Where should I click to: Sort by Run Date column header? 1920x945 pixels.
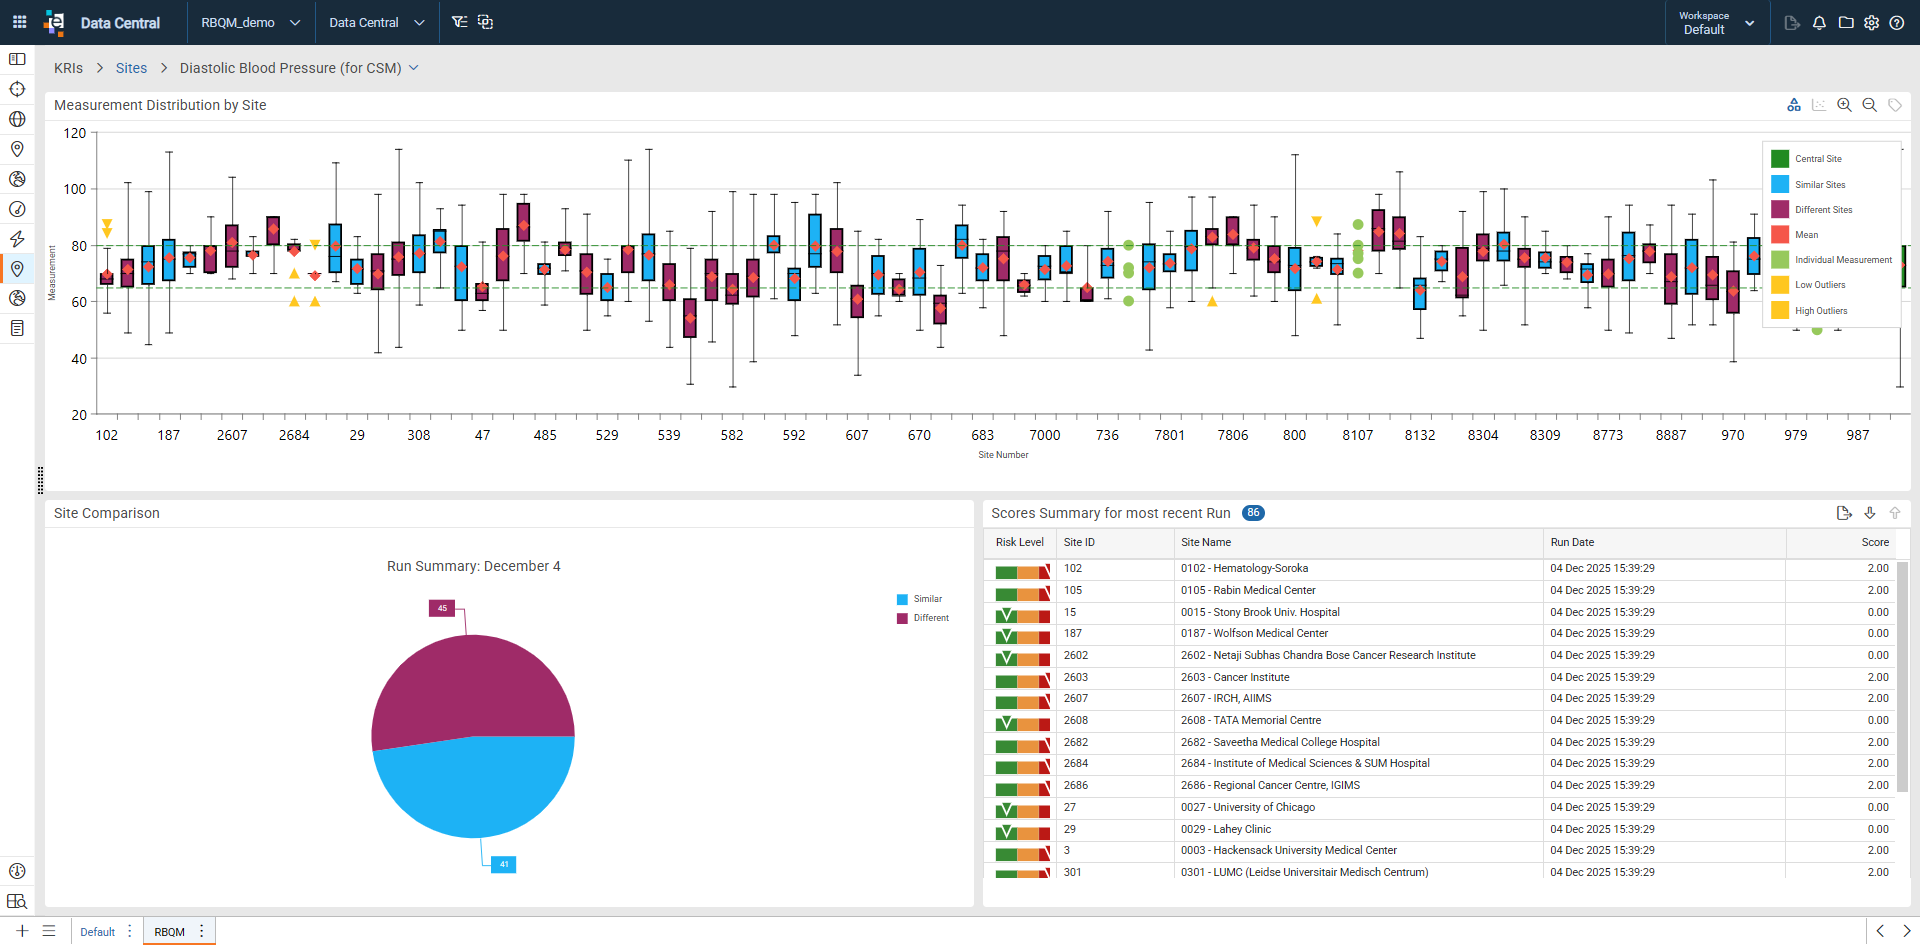[1664, 542]
